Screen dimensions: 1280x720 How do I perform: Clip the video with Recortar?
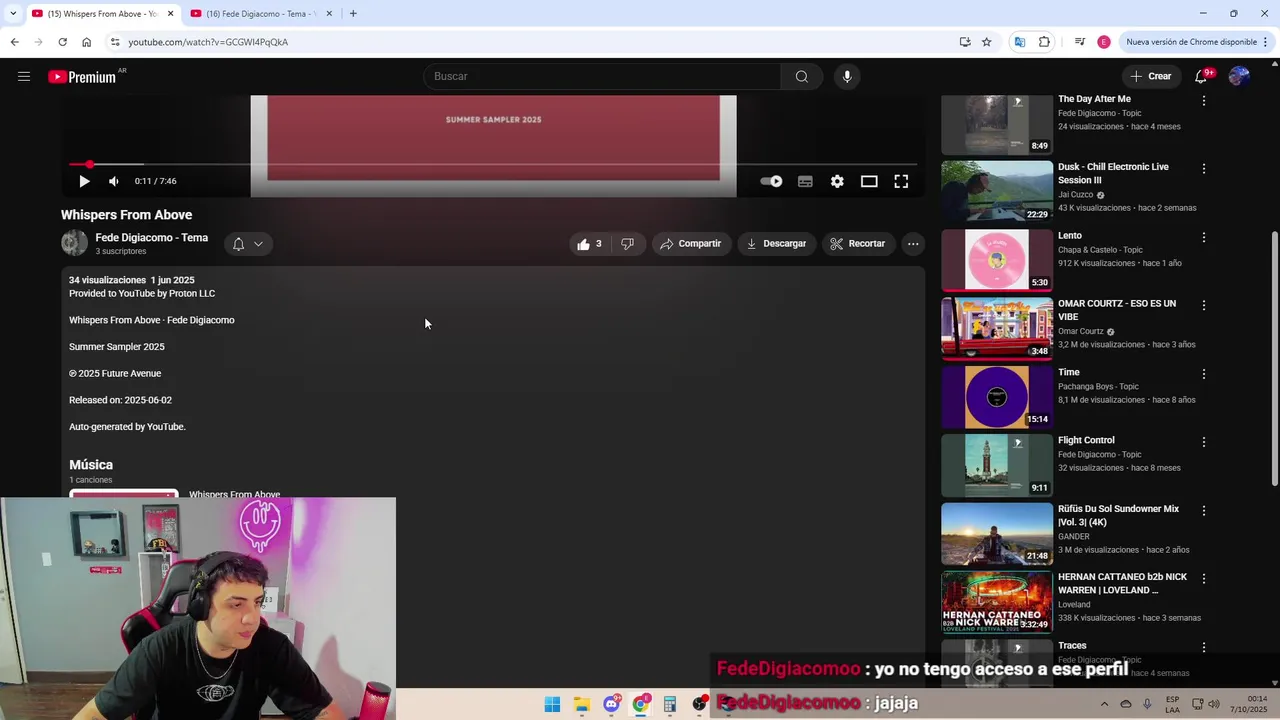coord(858,243)
